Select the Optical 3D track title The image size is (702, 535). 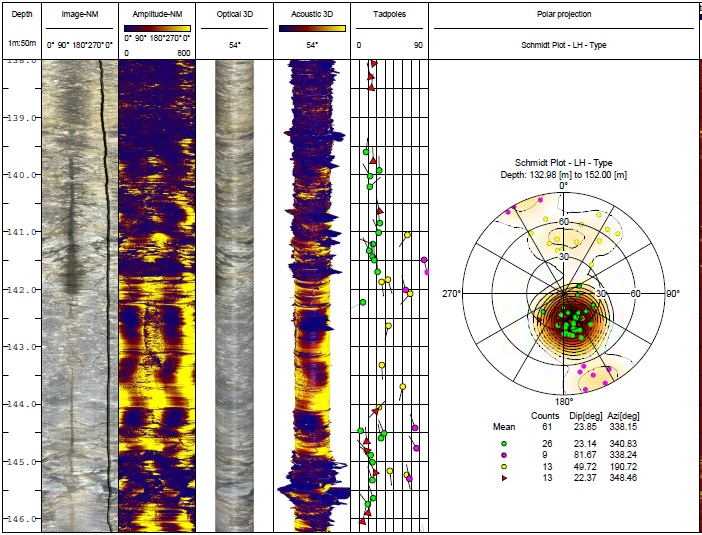point(235,14)
